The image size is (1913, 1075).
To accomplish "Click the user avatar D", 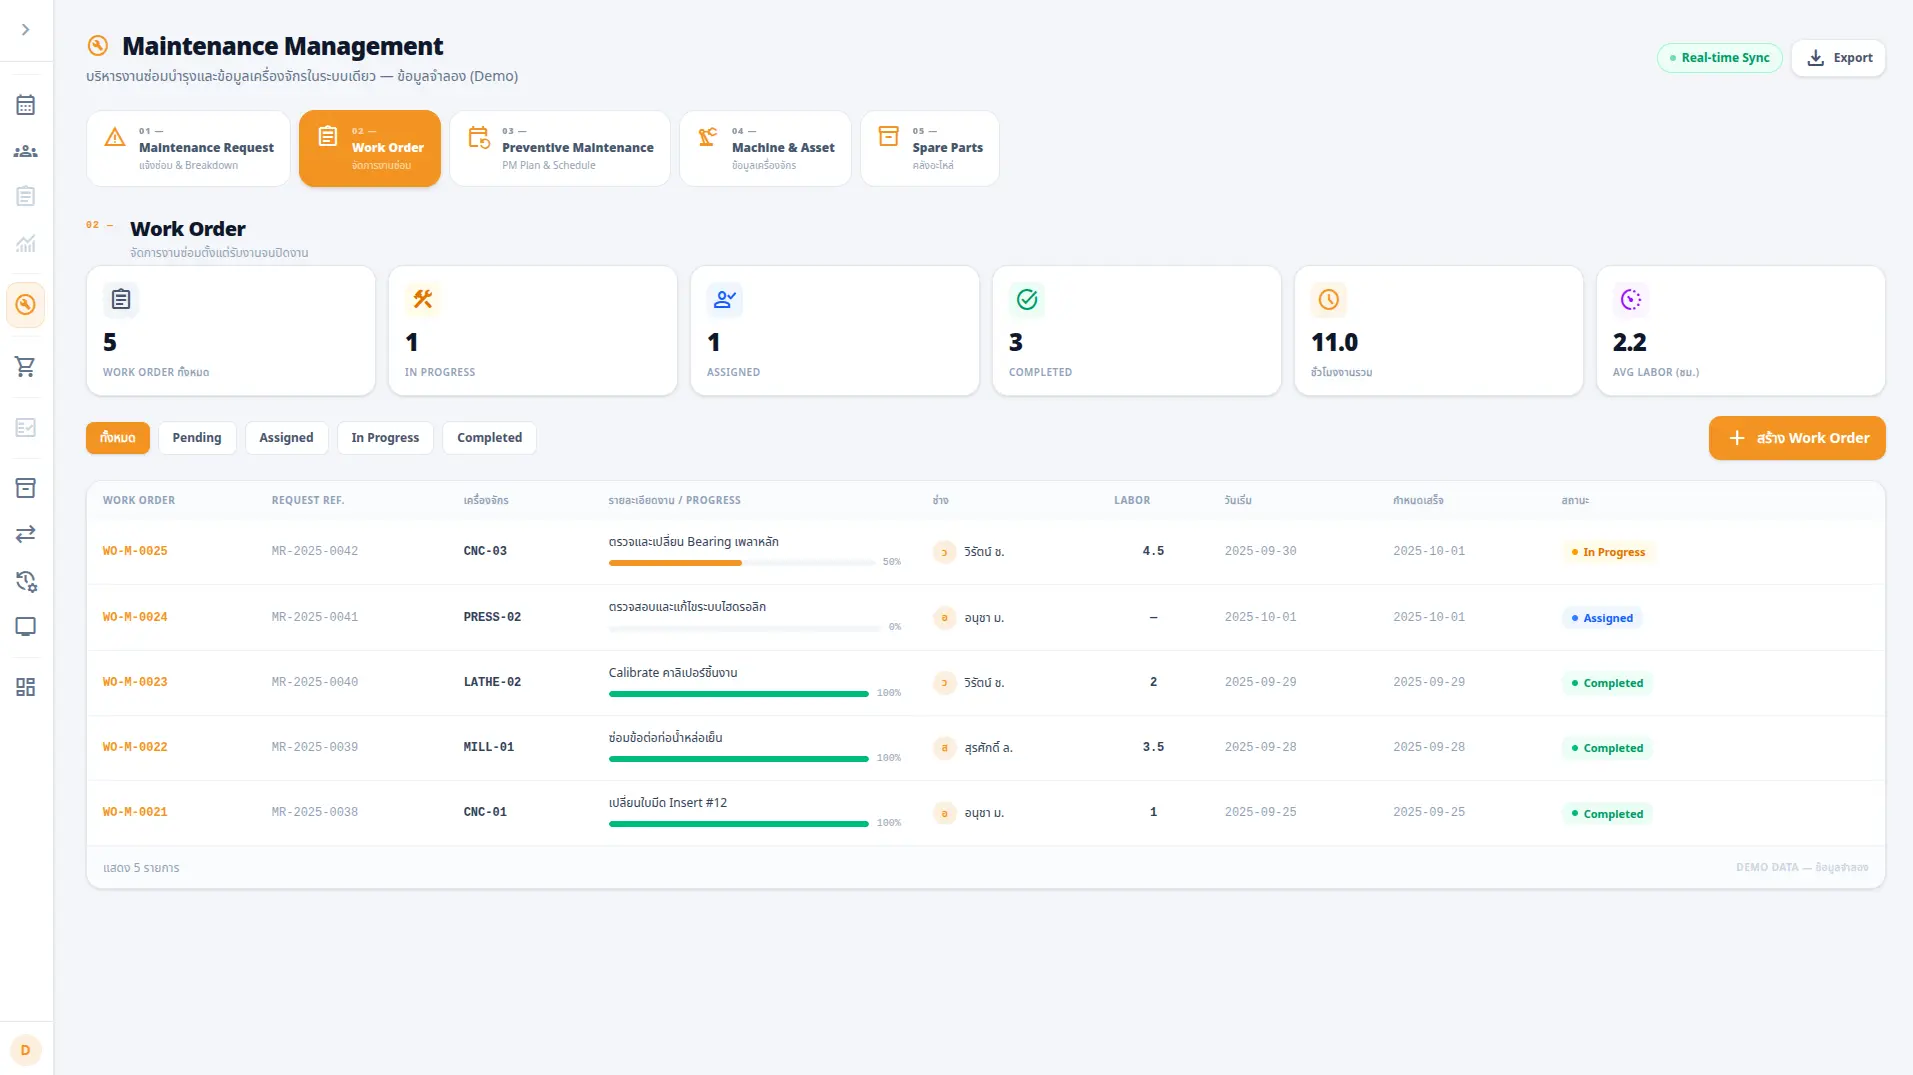I will (26, 1050).
